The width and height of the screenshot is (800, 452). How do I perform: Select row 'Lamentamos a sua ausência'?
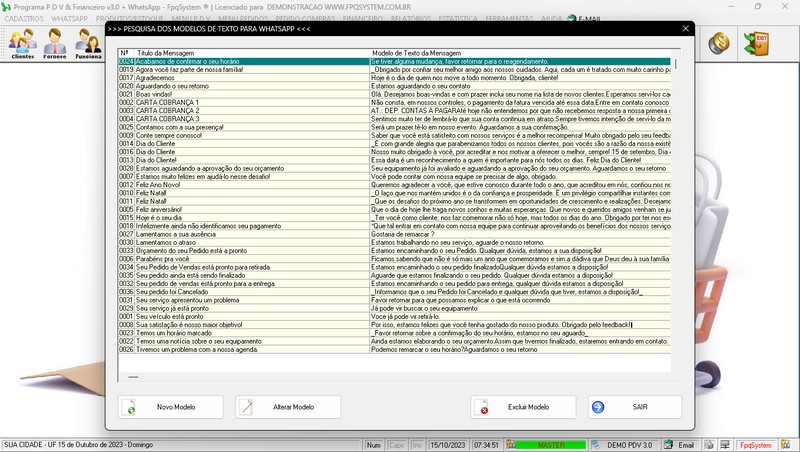pyautogui.click(x=394, y=234)
